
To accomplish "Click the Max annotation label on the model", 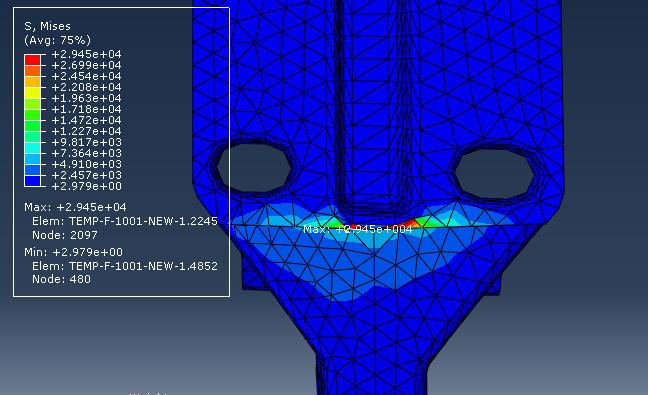I will 357,229.
